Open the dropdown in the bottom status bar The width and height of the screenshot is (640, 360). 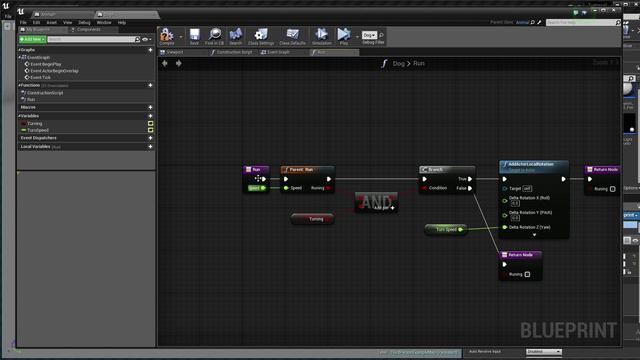click(544, 352)
